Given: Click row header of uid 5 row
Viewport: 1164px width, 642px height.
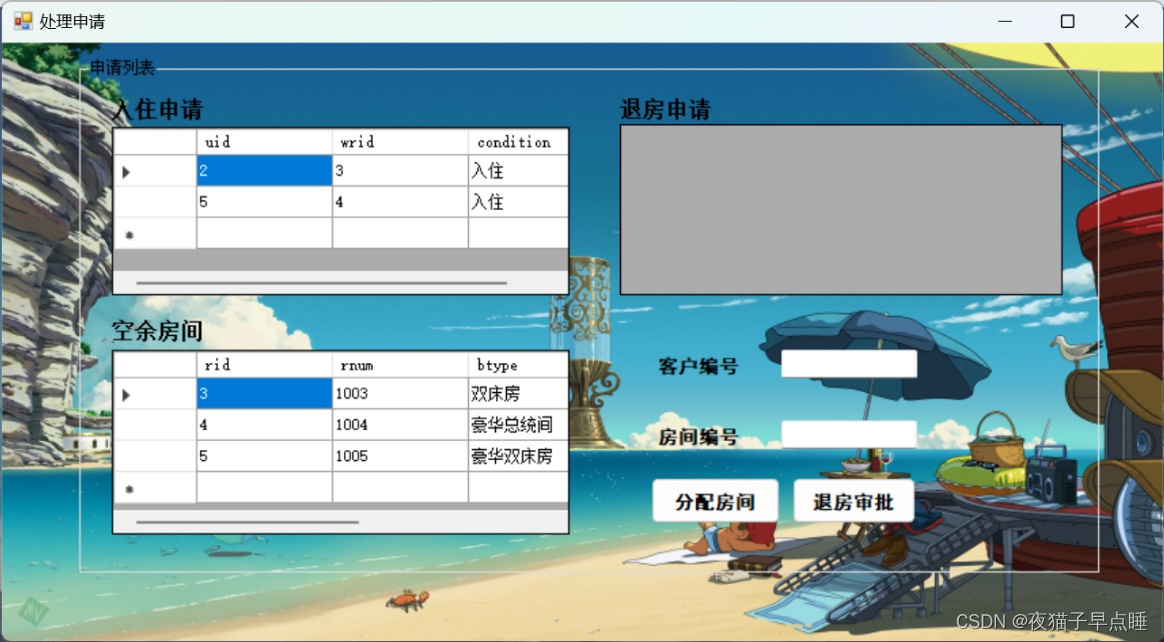Looking at the screenshot, I should (x=155, y=202).
